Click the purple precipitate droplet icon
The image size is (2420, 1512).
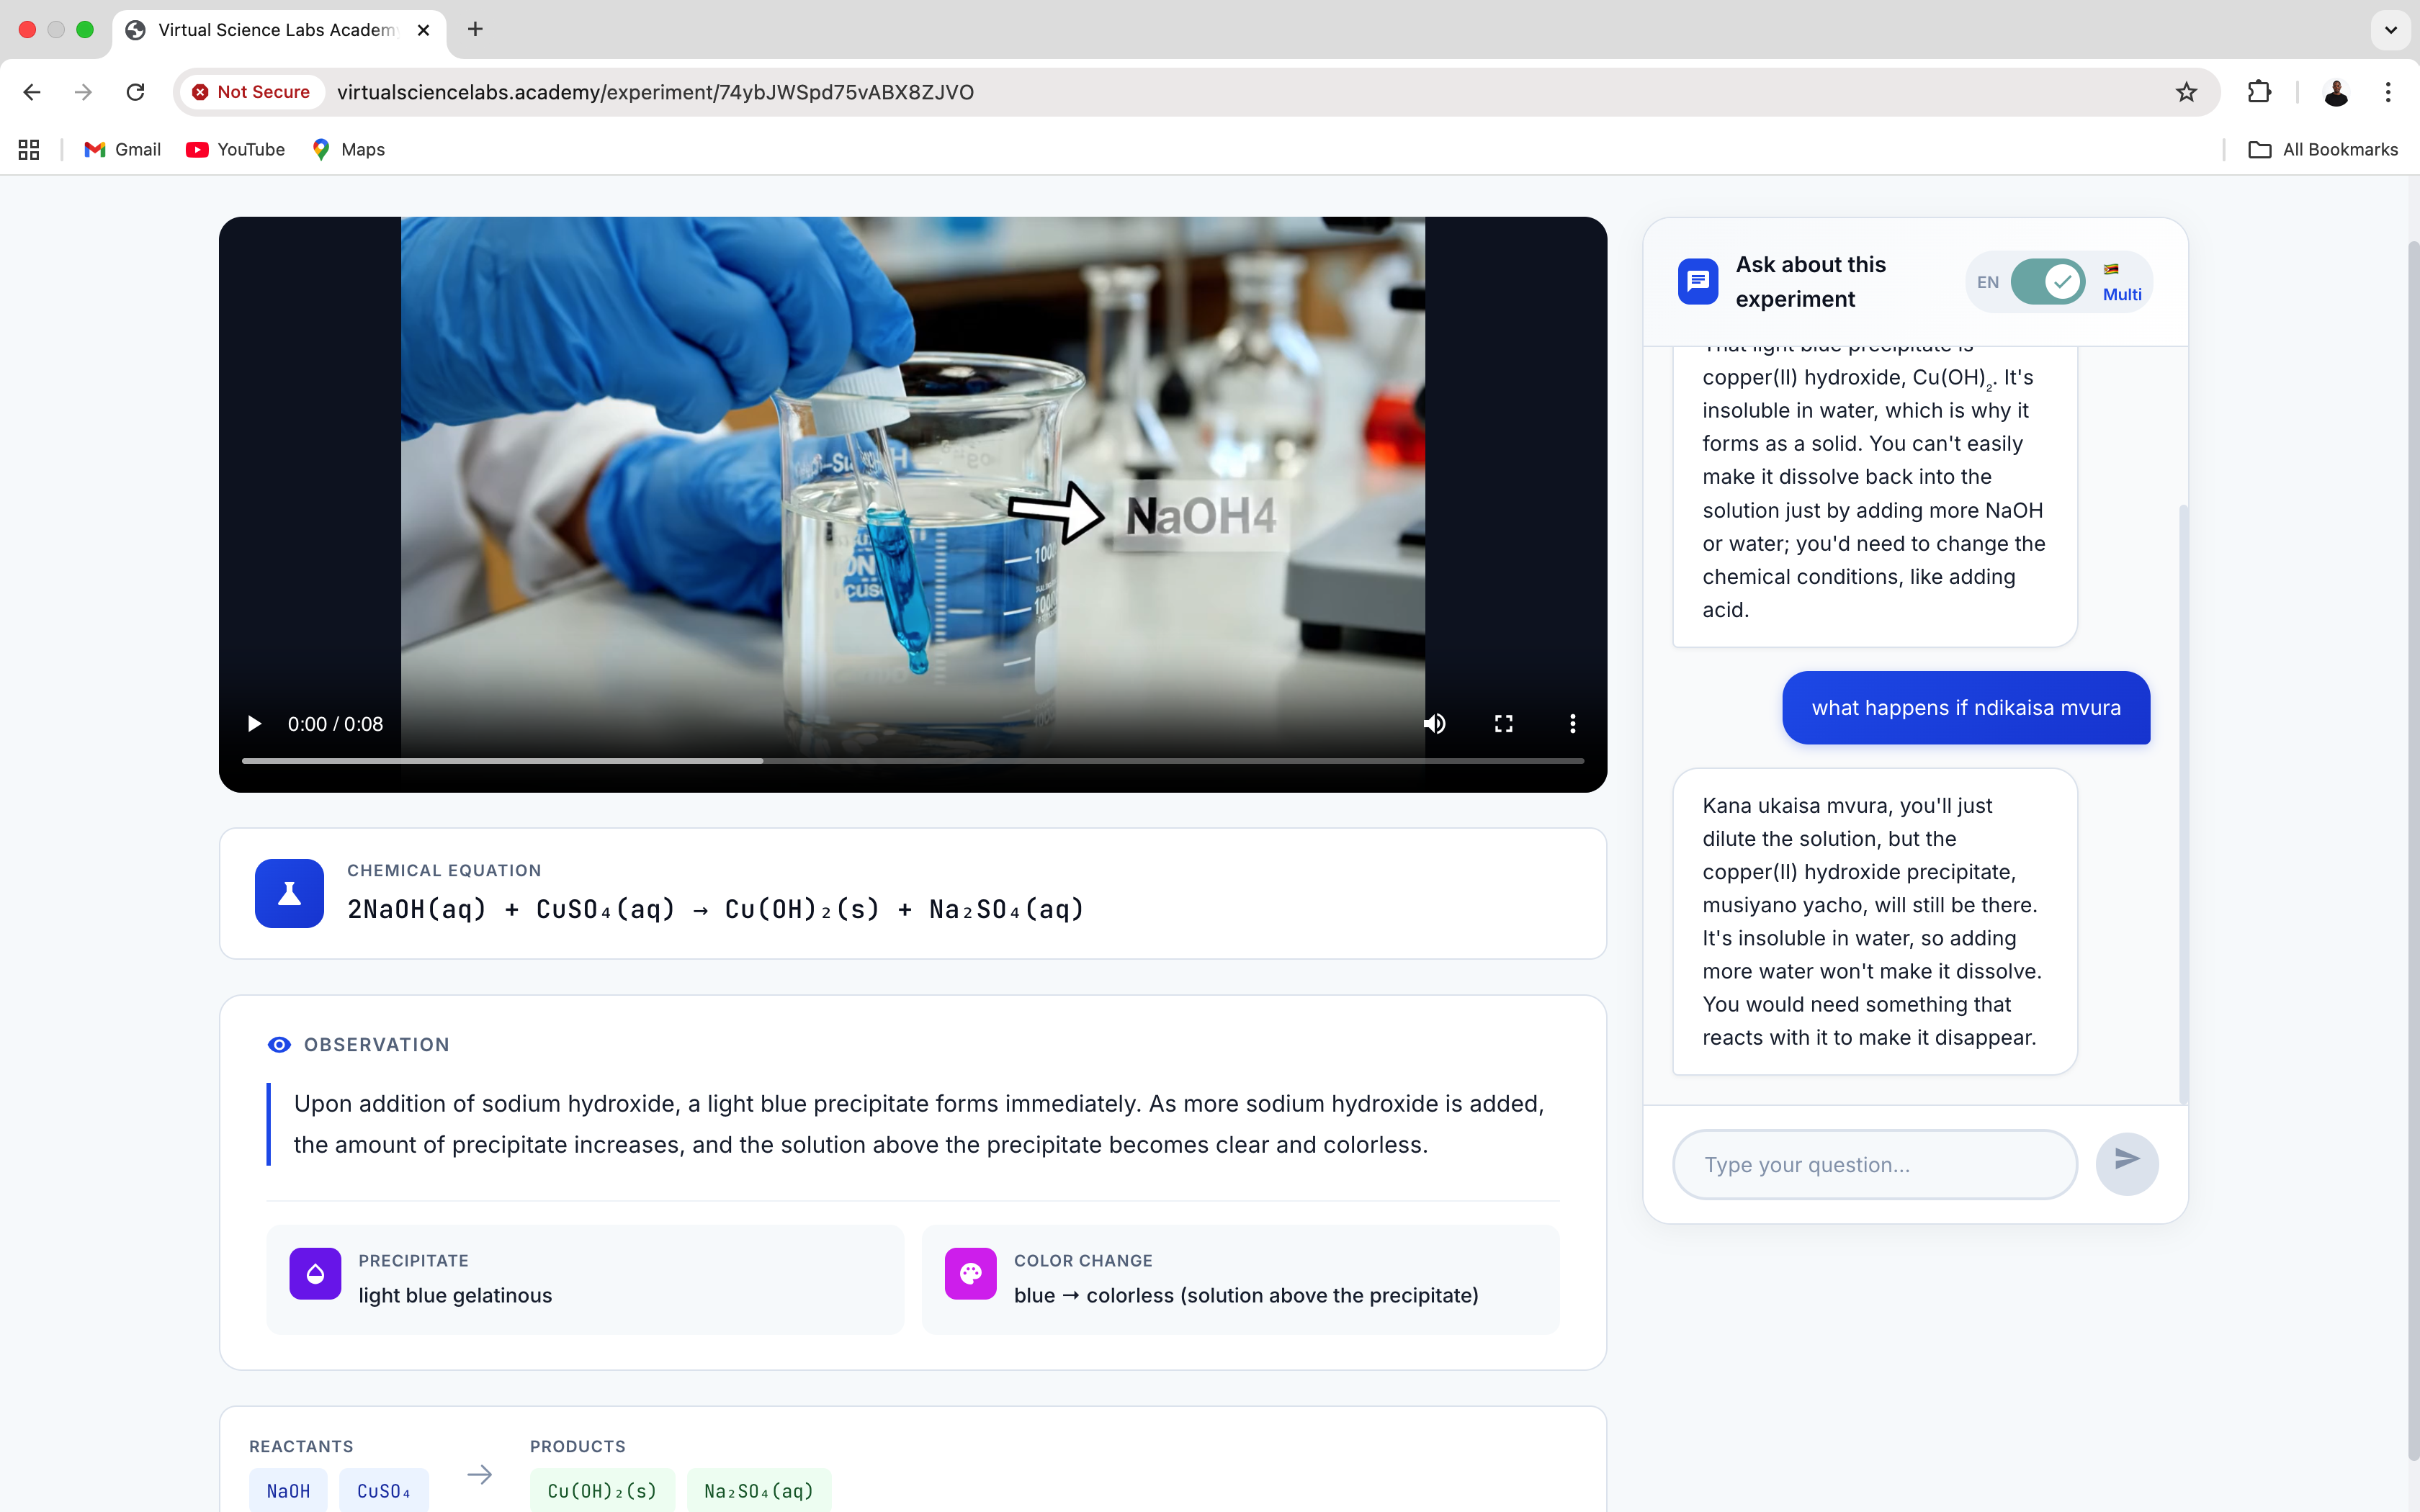315,1273
